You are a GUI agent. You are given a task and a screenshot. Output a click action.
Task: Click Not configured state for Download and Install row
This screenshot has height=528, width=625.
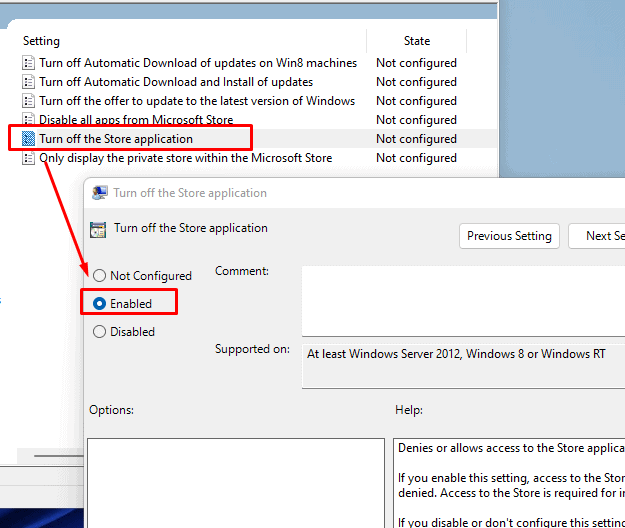tap(417, 82)
